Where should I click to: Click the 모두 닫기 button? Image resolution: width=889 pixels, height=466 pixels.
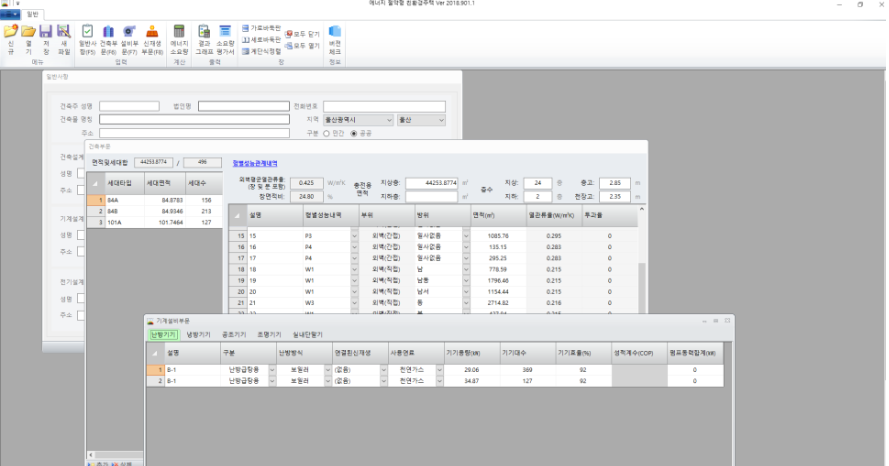click(300, 33)
